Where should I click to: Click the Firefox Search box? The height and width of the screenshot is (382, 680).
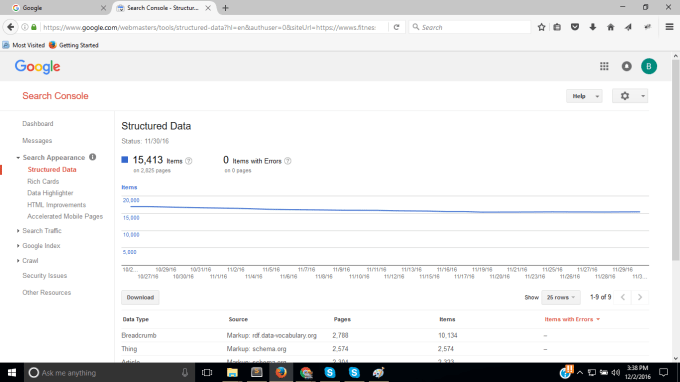coord(470,27)
